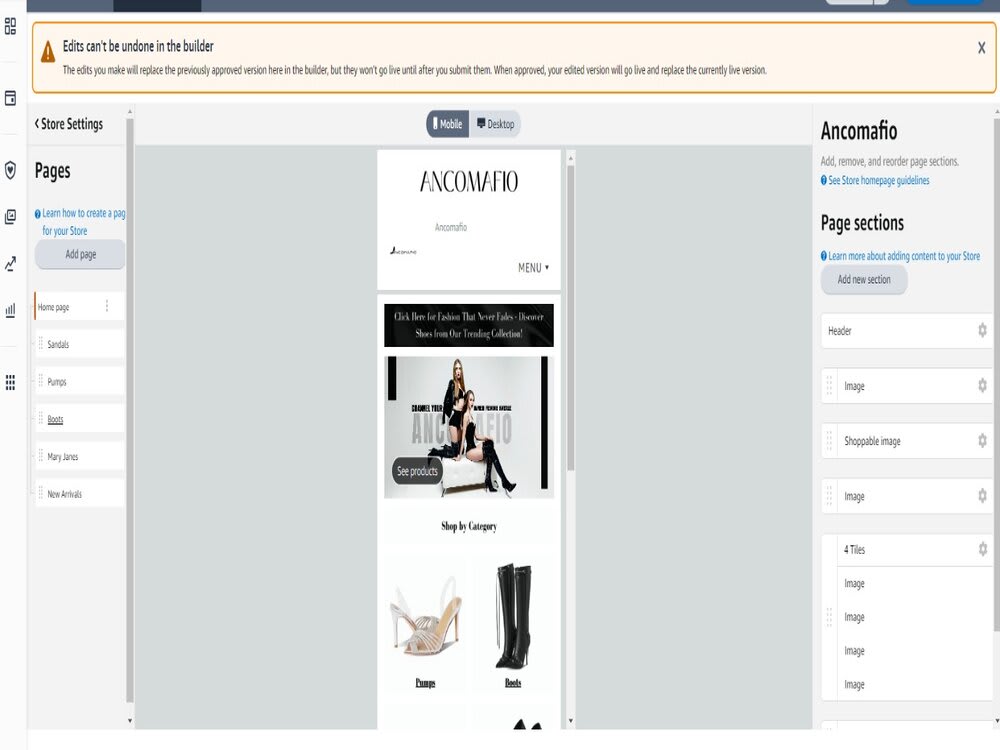Open the bar chart reports icon
1000x750 pixels.
tap(10, 311)
